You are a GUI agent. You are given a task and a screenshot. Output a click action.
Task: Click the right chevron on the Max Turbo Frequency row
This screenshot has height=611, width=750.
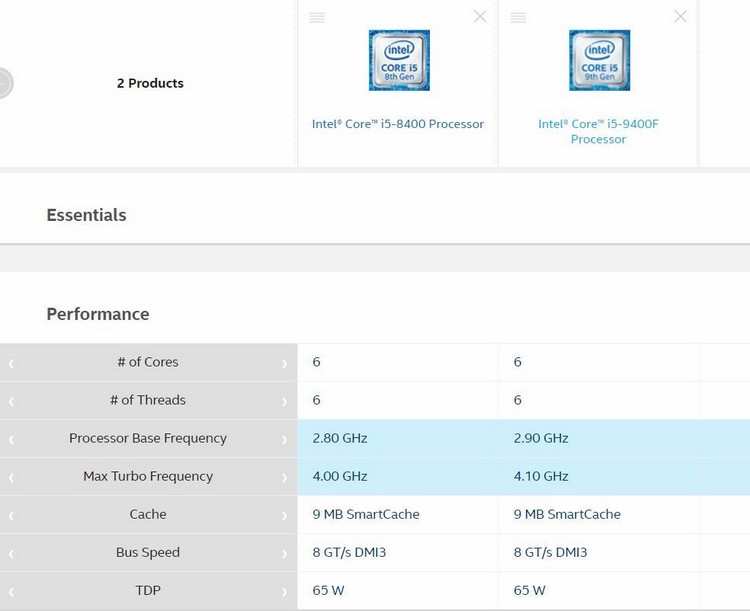[x=284, y=478]
